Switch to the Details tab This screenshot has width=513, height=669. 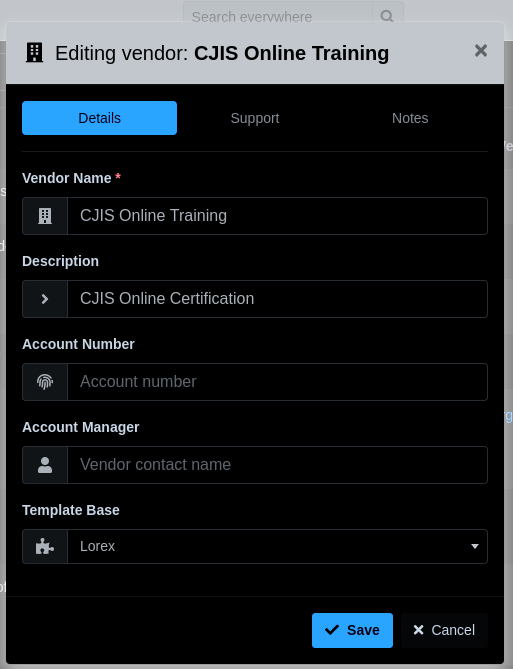pos(99,118)
